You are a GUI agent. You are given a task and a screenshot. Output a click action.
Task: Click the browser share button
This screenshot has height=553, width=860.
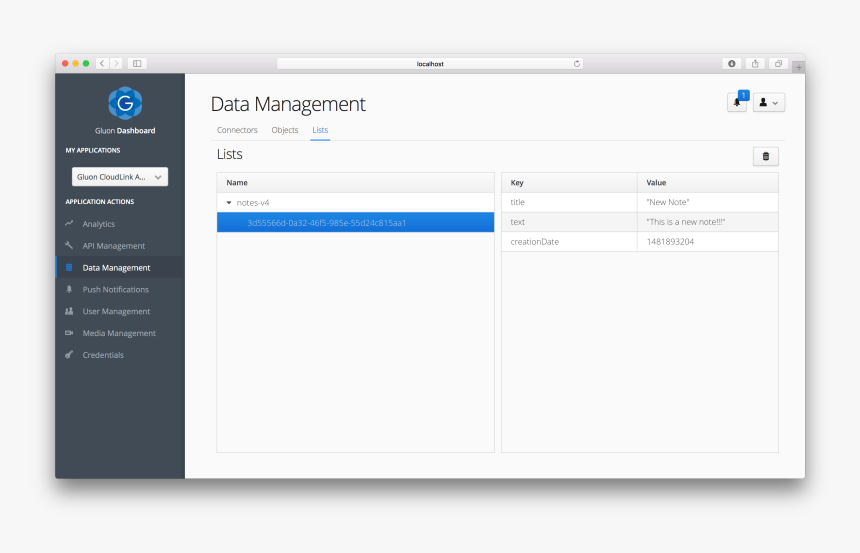(755, 64)
